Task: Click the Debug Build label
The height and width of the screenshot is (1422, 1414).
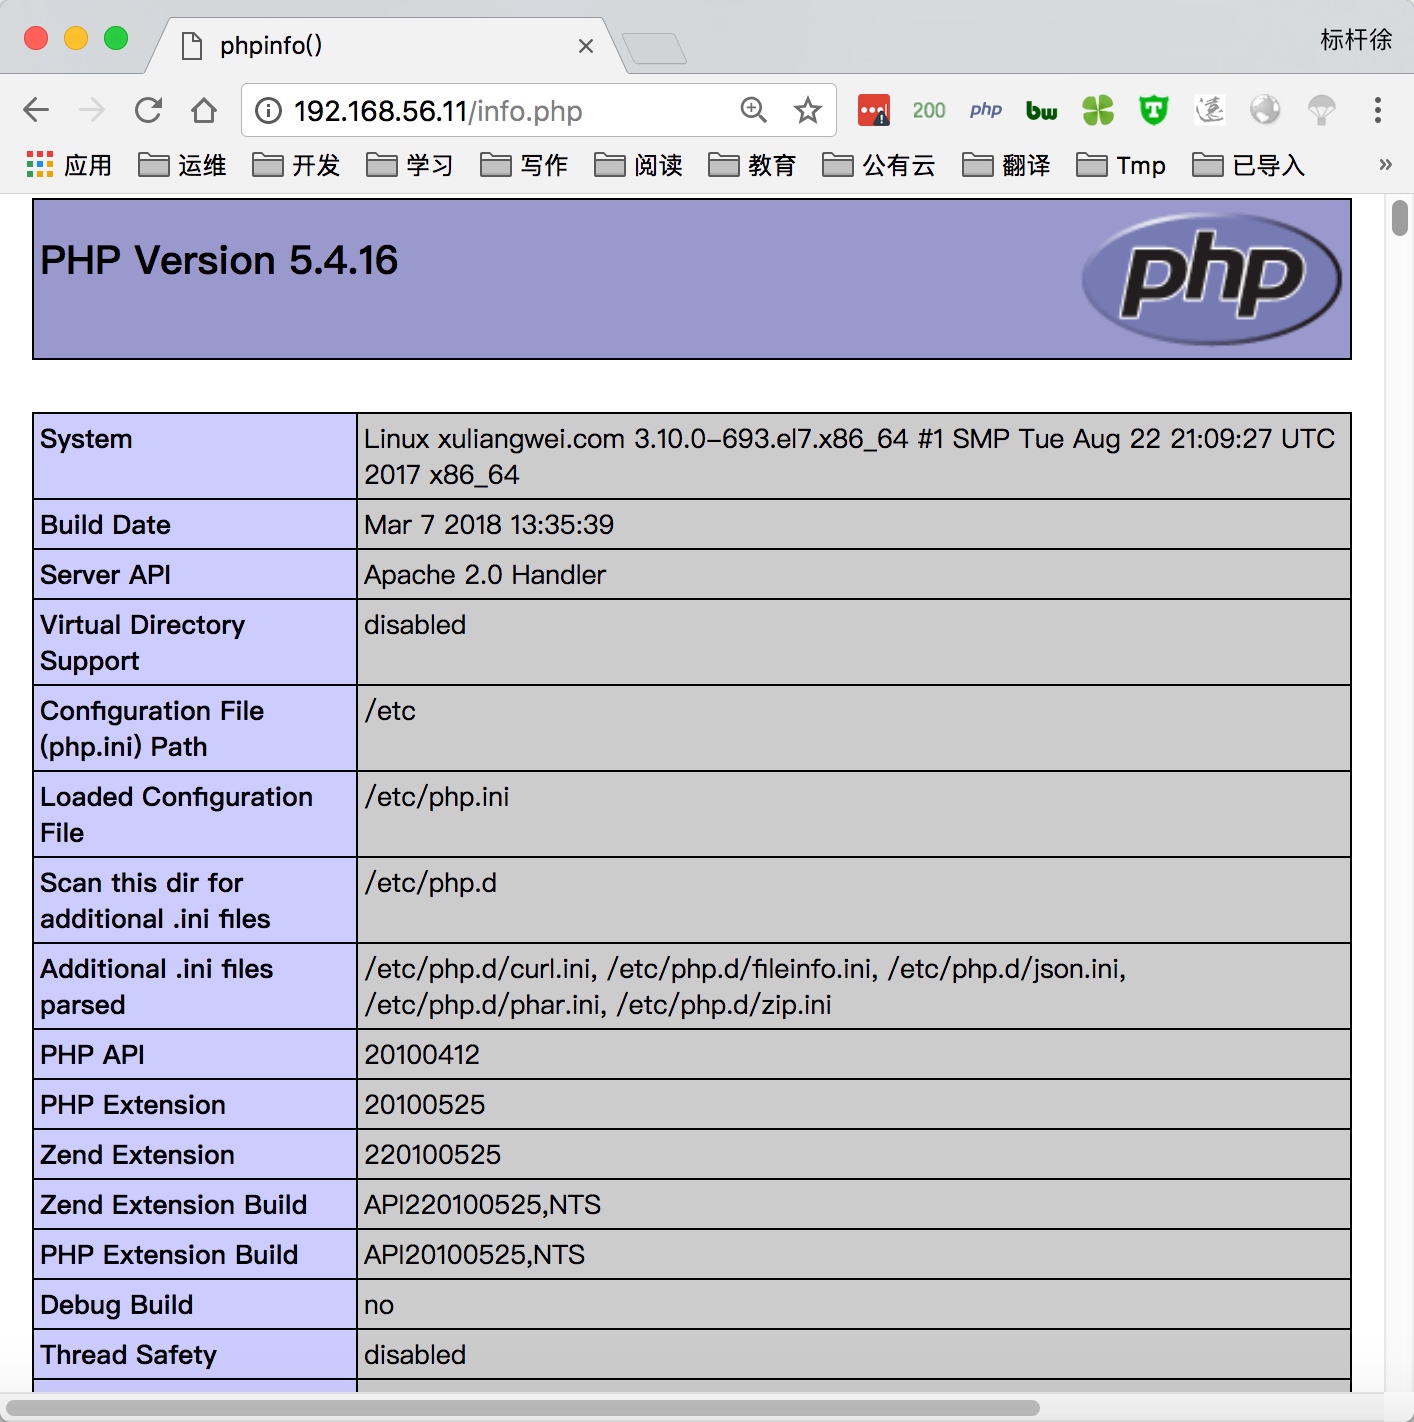Action: point(116,1305)
